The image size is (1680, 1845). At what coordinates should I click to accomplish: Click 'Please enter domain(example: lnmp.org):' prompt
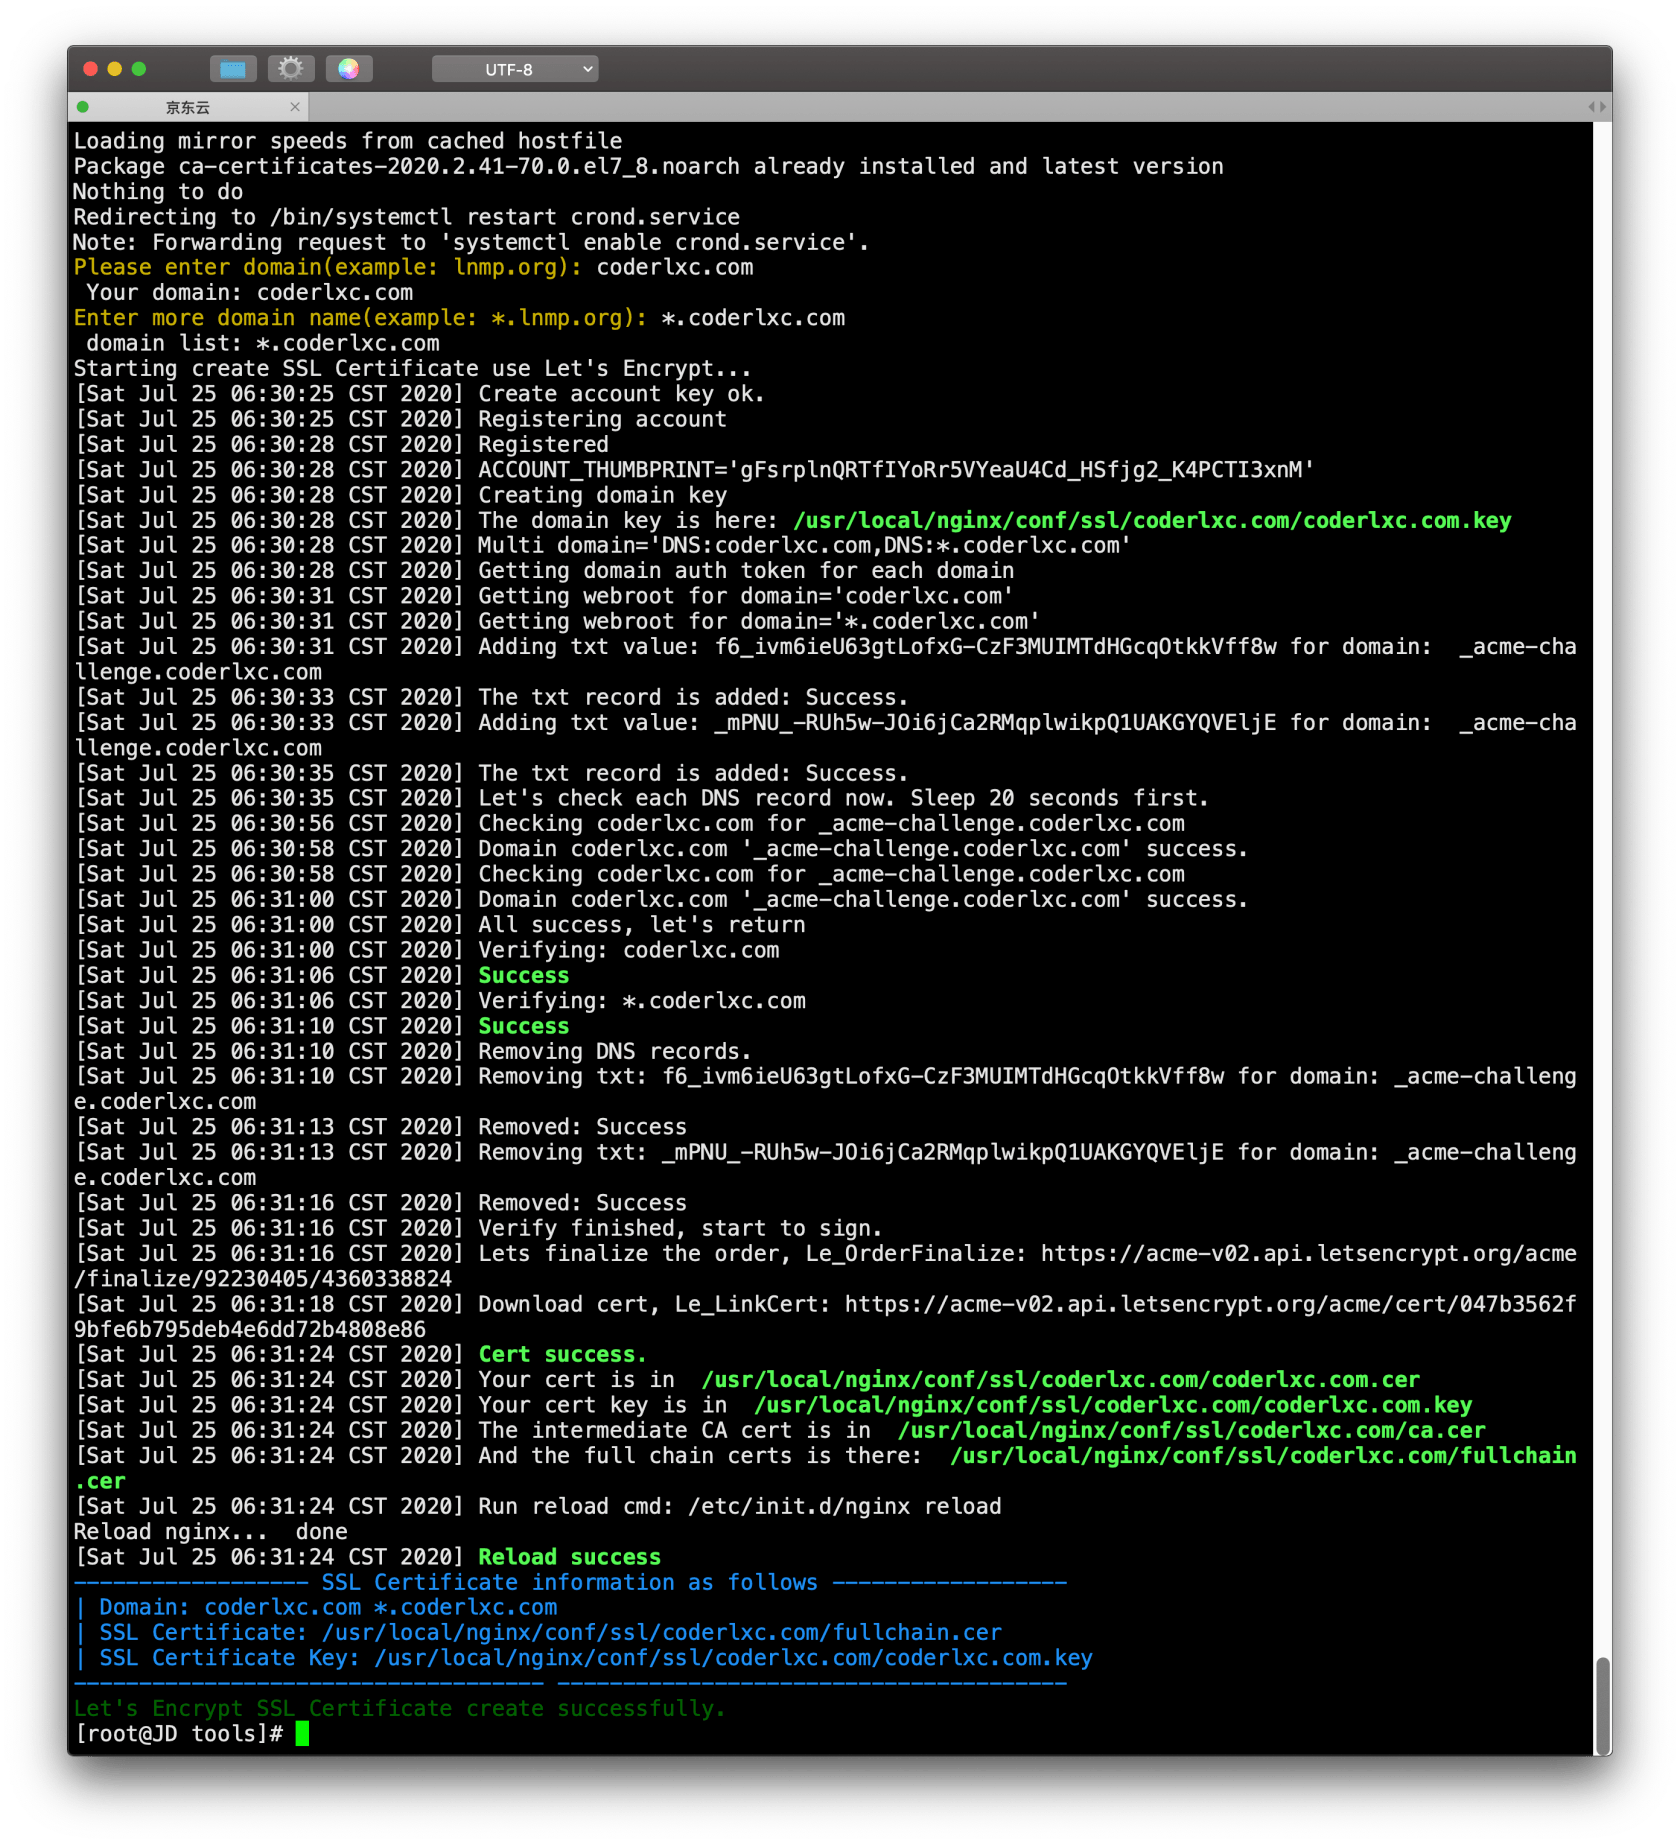[x=327, y=267]
